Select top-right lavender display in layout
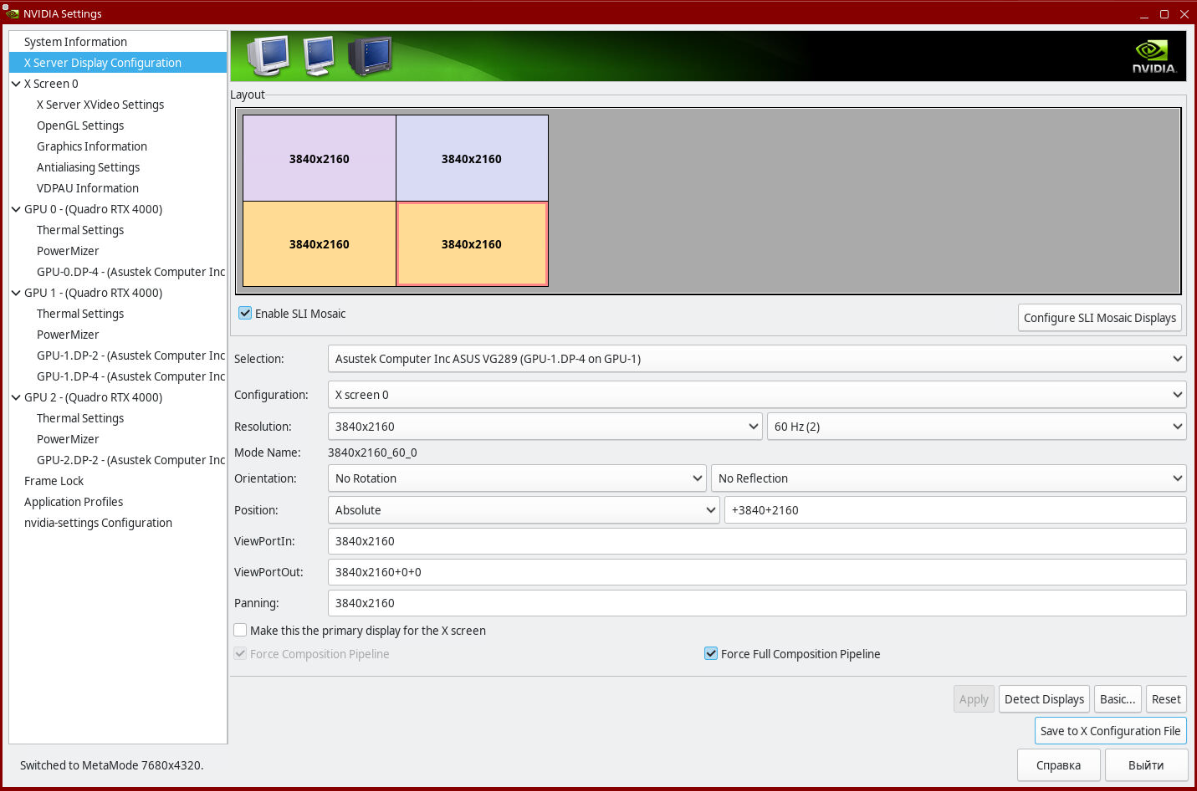The width and height of the screenshot is (1197, 791). pos(472,159)
